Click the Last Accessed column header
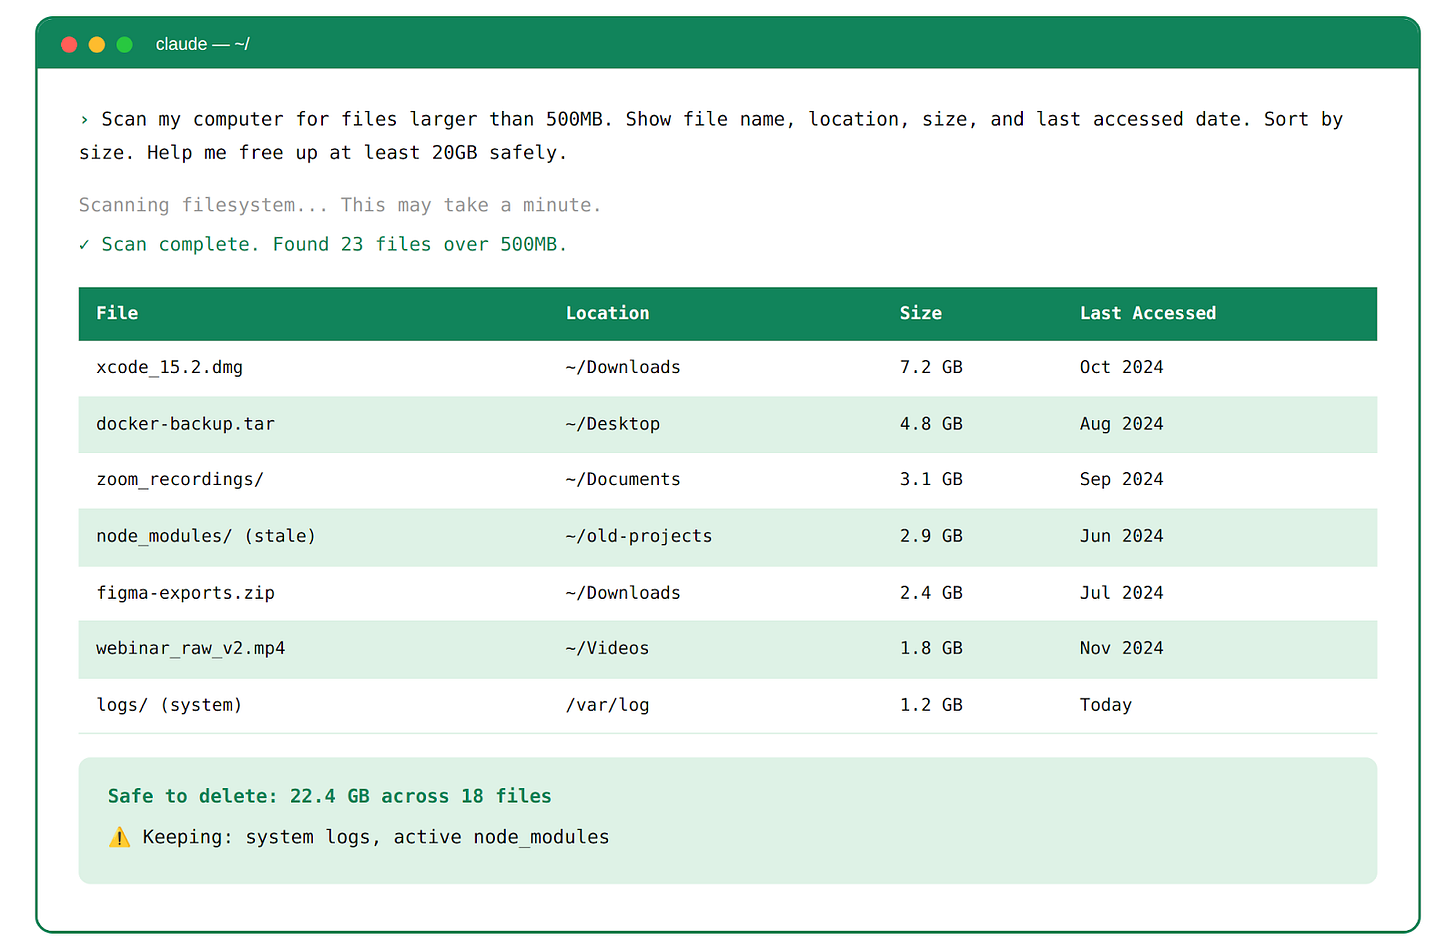Viewport: 1456px width, 948px height. click(1147, 313)
